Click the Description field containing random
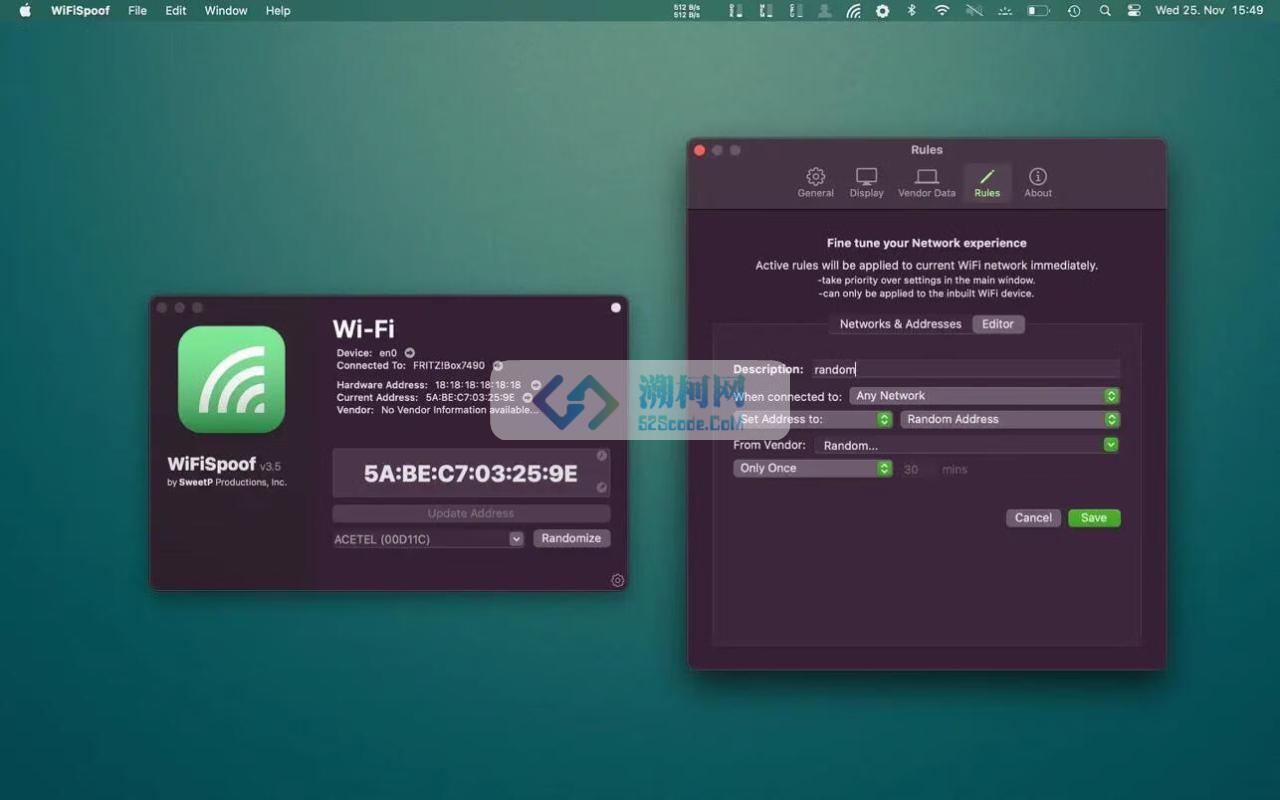1280x800 pixels. click(x=965, y=369)
